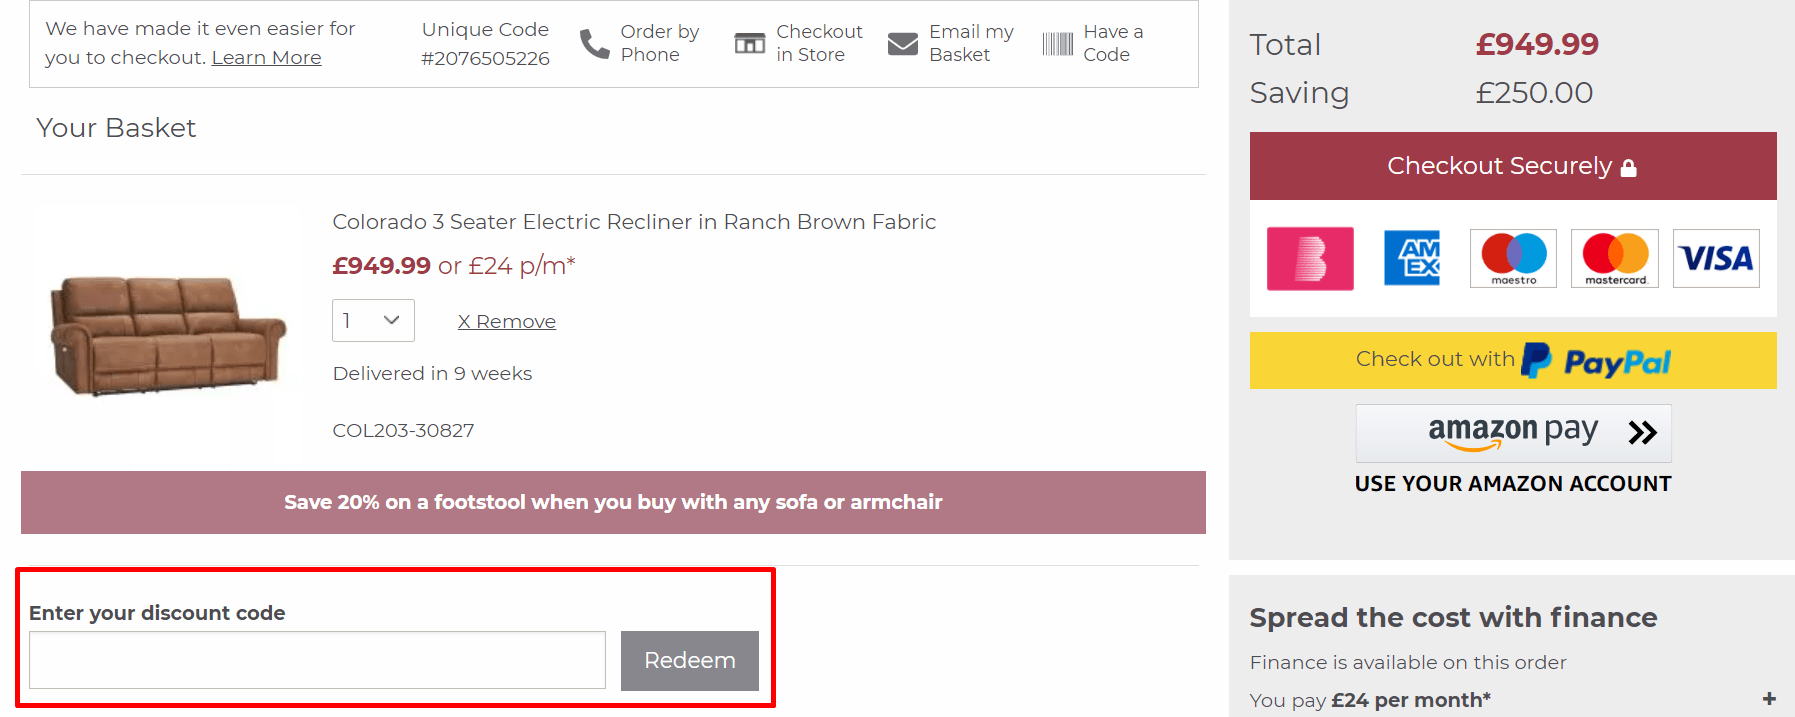Click the pink B payment logo
1795x717 pixels.
click(x=1310, y=258)
